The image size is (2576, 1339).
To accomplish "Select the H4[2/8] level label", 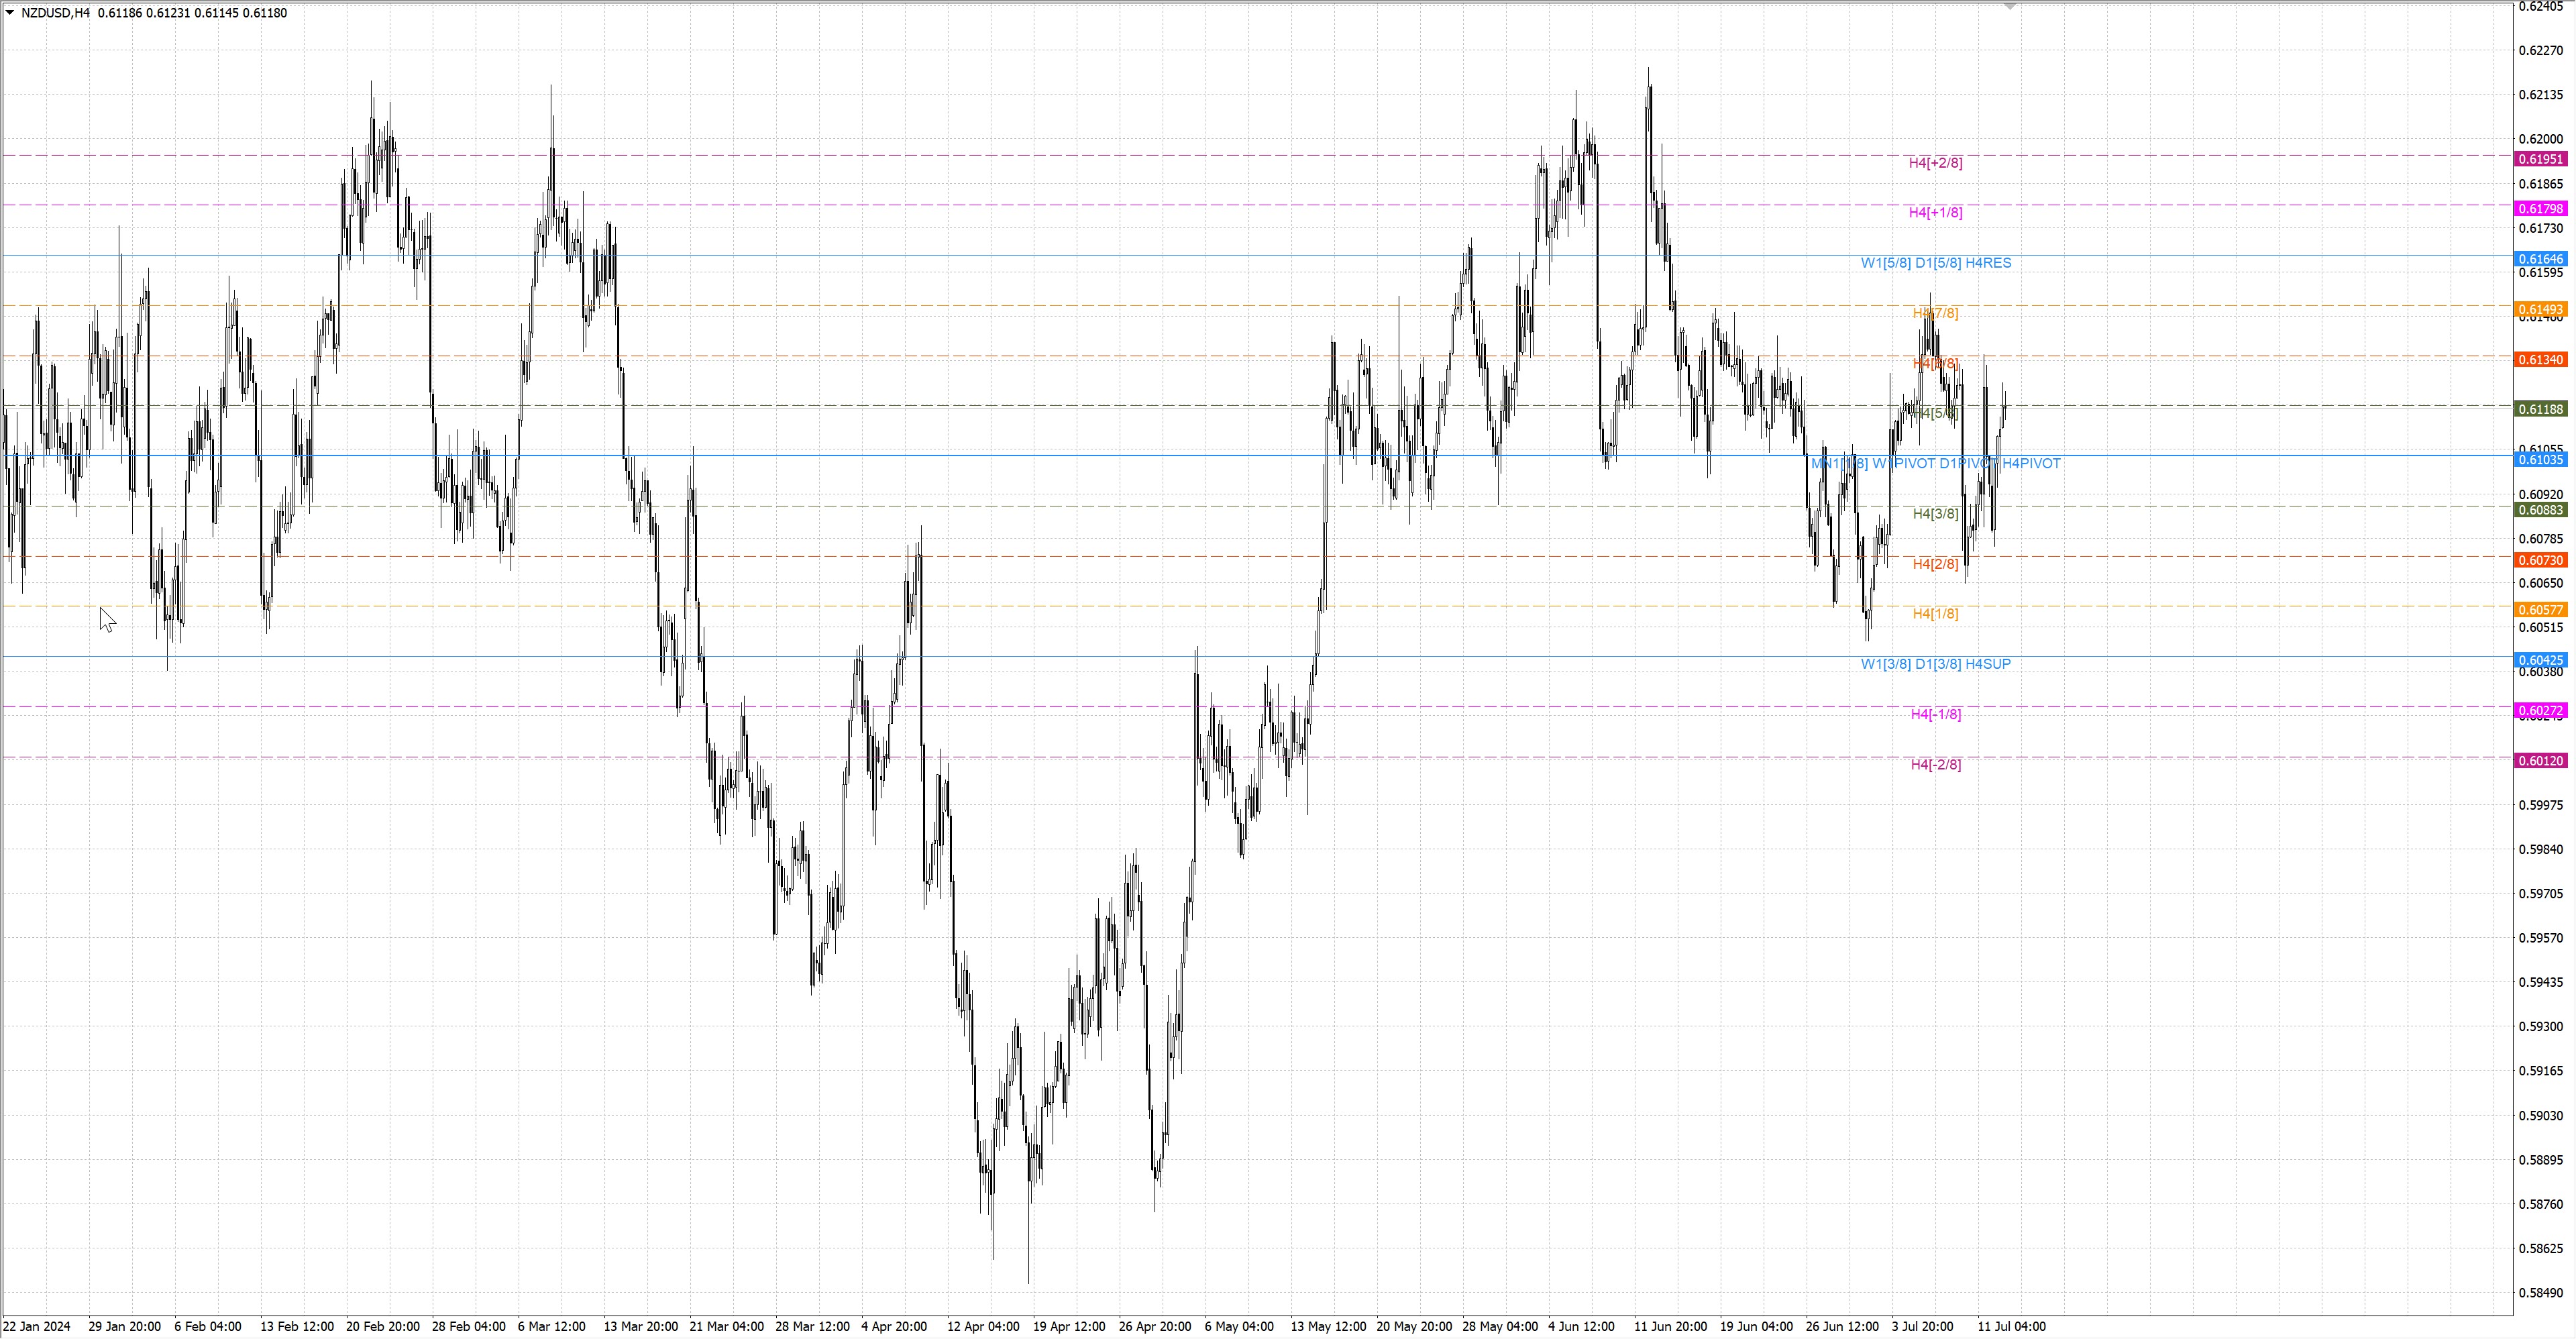I will coord(1935,564).
